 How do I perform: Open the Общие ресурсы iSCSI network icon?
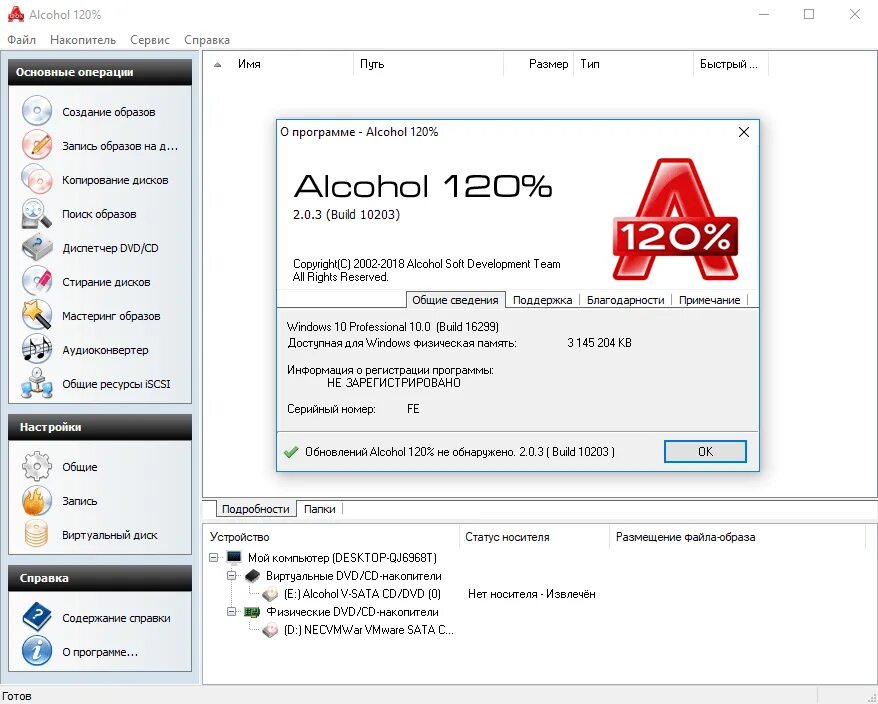coord(37,384)
